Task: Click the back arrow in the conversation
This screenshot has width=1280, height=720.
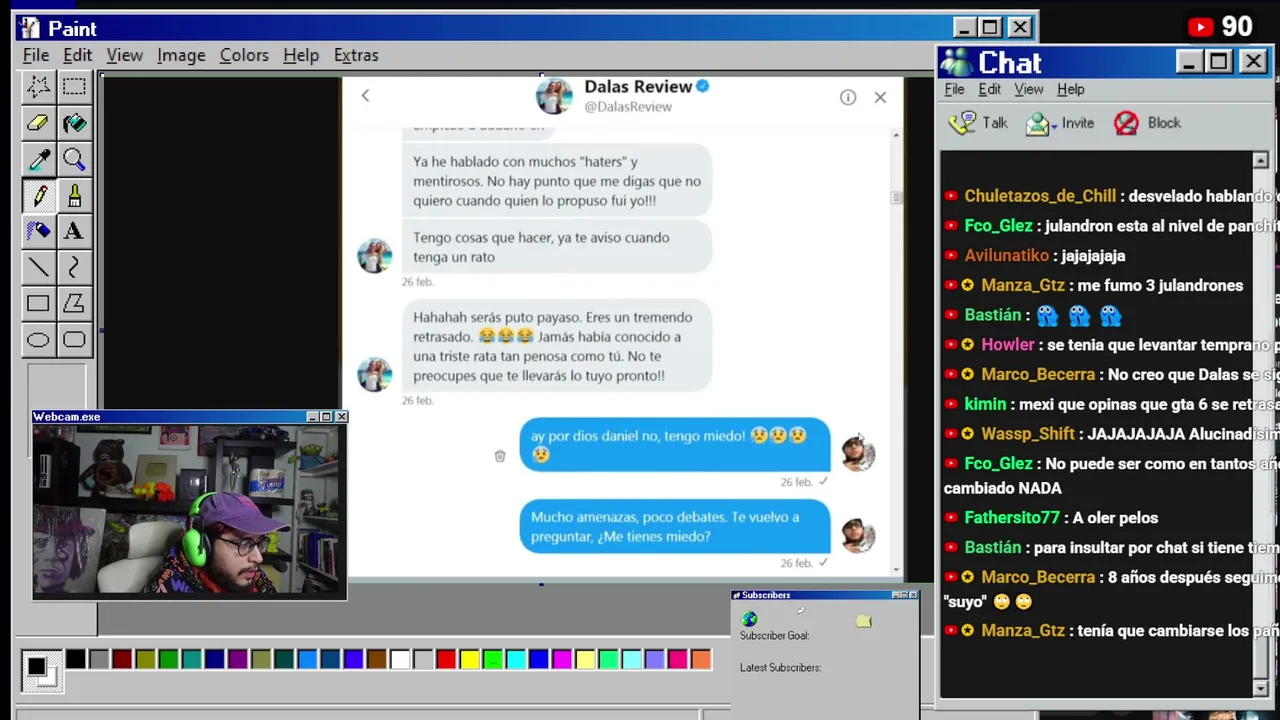Action: 365,96
